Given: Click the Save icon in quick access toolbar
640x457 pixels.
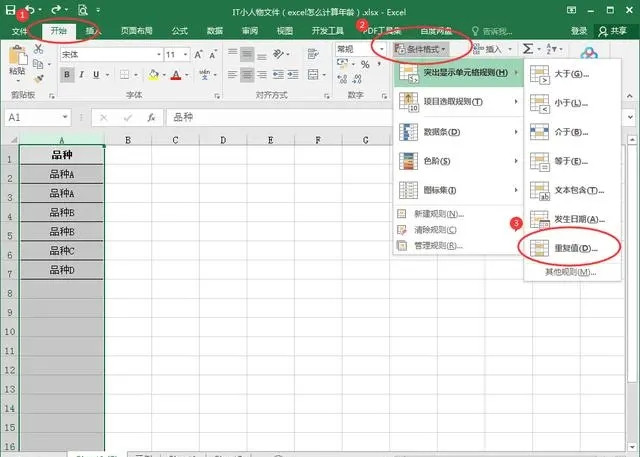Looking at the screenshot, I should point(11,9).
